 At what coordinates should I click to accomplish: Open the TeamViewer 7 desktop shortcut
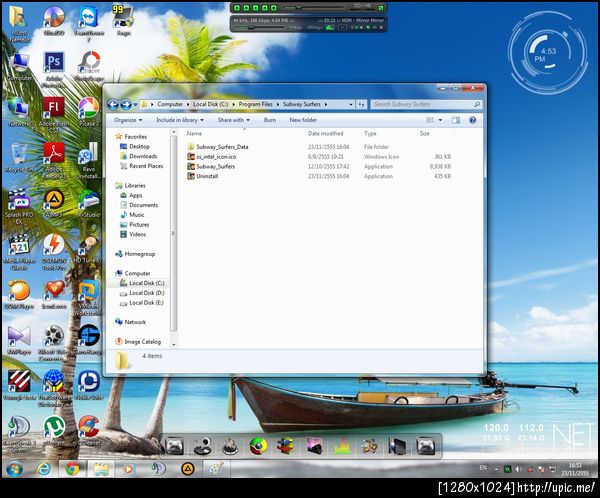point(89,23)
